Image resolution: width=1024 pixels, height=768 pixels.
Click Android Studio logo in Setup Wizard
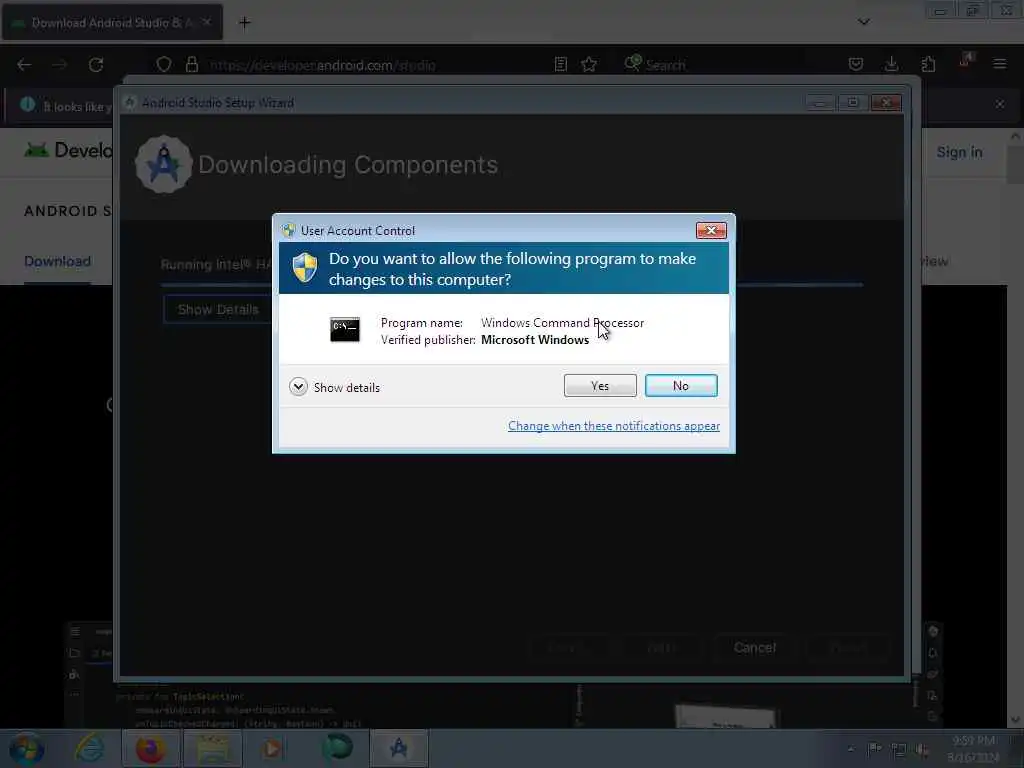(163, 165)
